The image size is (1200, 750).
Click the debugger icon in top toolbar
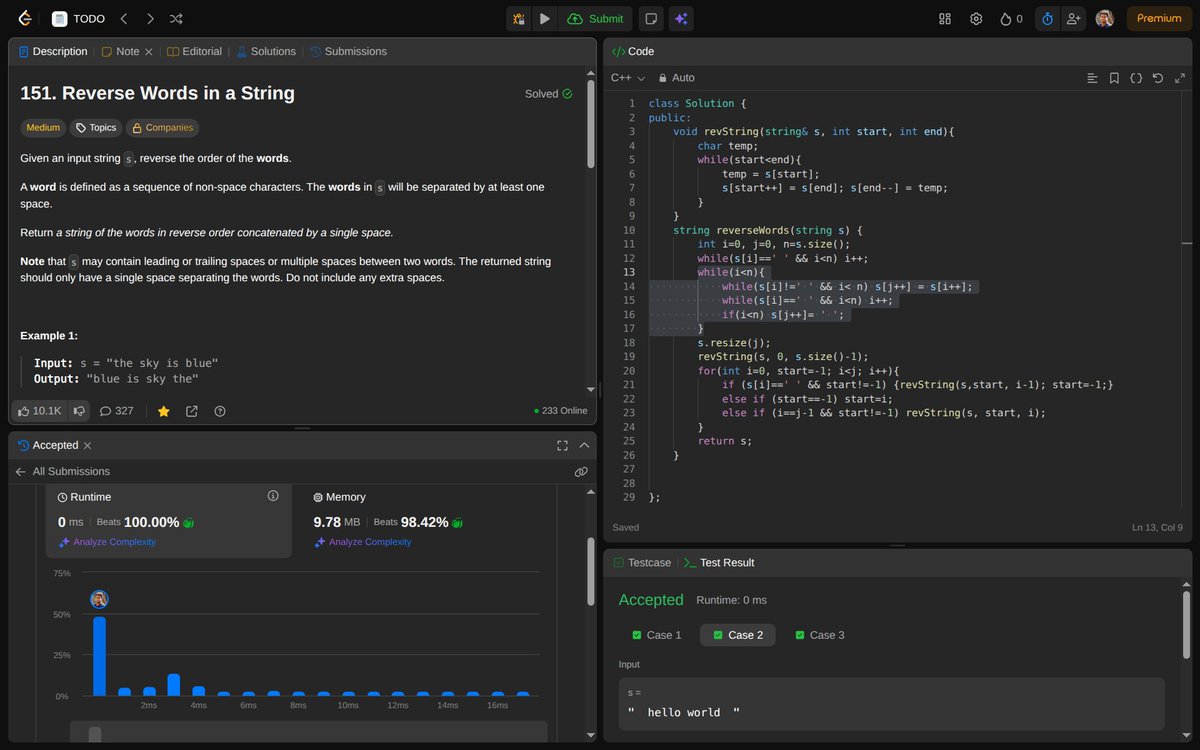(x=519, y=18)
